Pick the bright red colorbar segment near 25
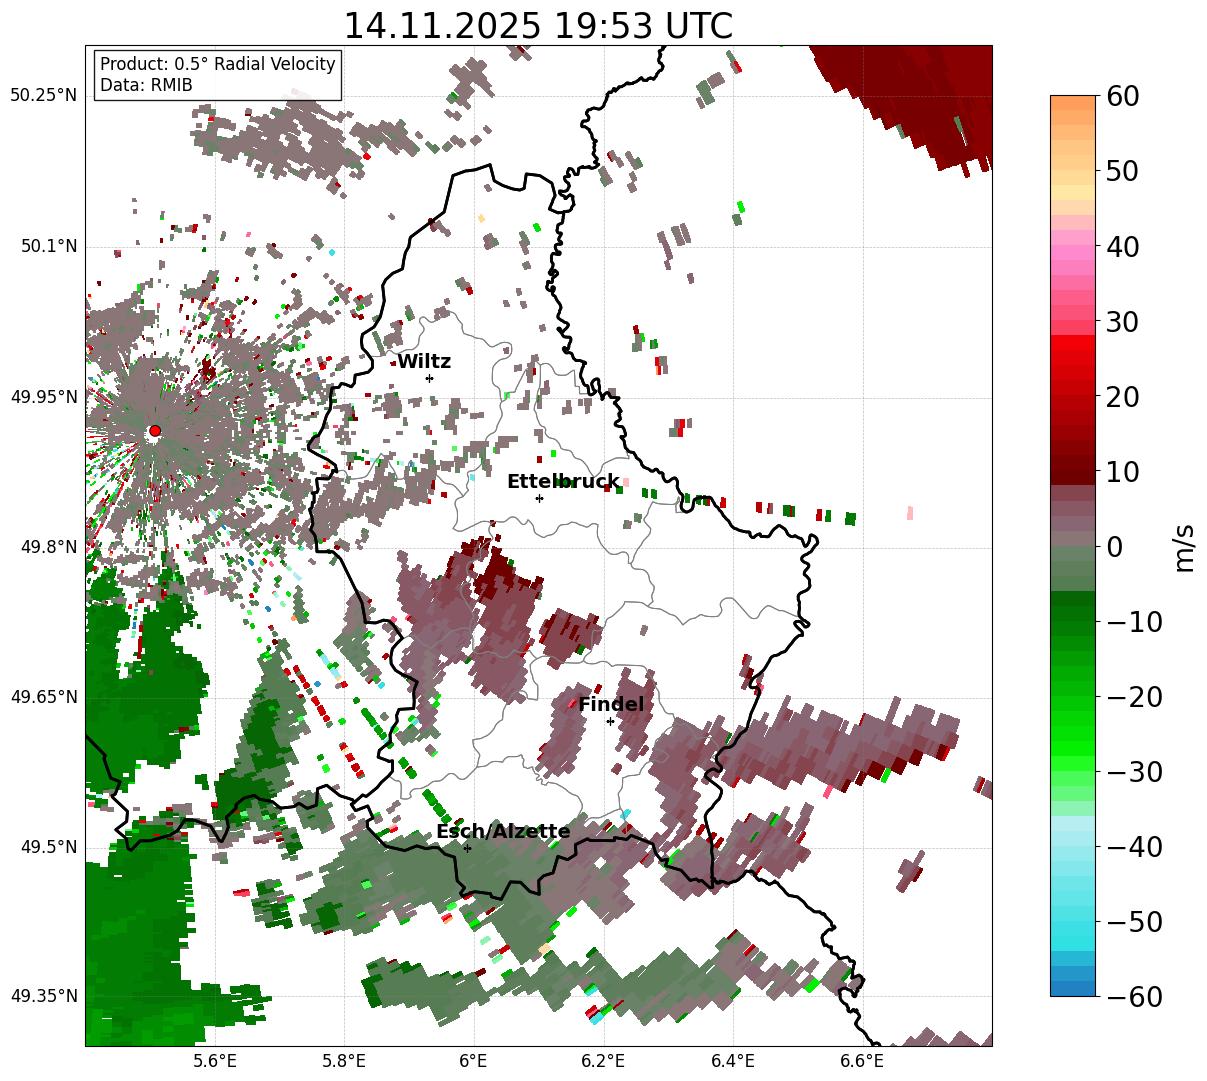The height and width of the screenshot is (1081, 1207). coord(1073,358)
